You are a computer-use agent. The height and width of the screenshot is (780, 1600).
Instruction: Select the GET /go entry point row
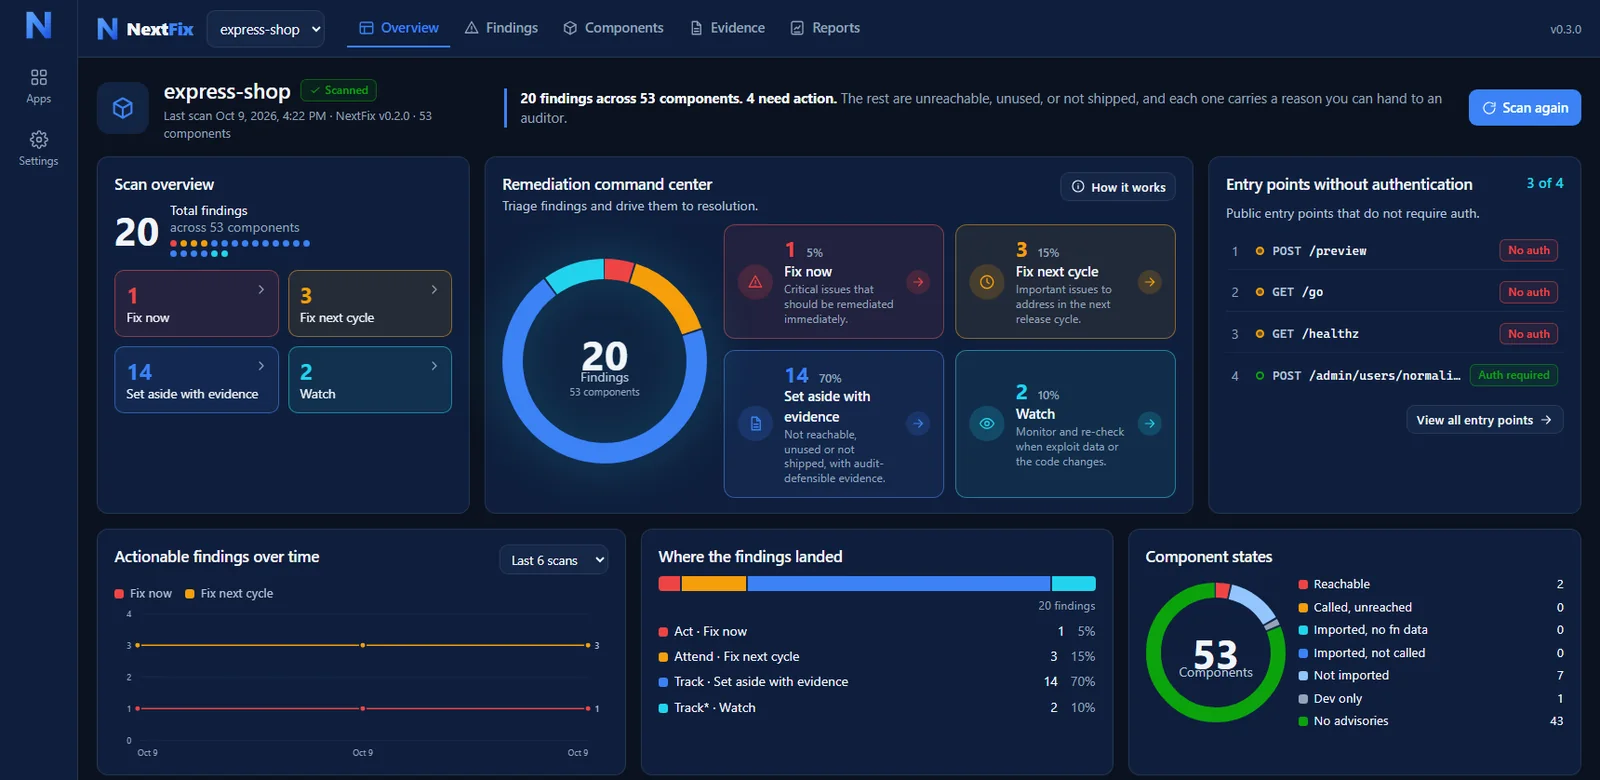click(x=1394, y=292)
